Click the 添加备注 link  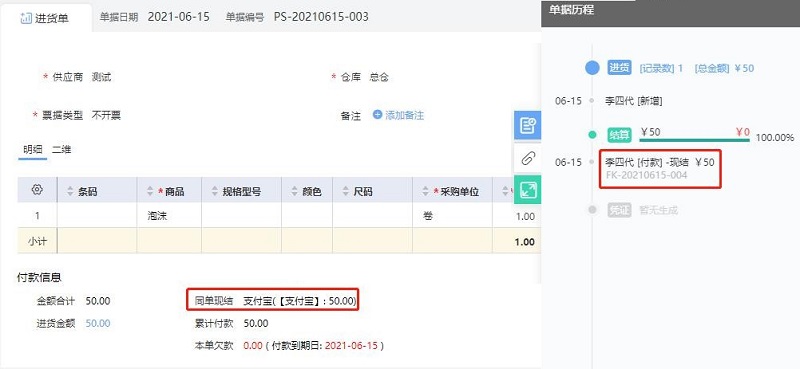[405, 115]
